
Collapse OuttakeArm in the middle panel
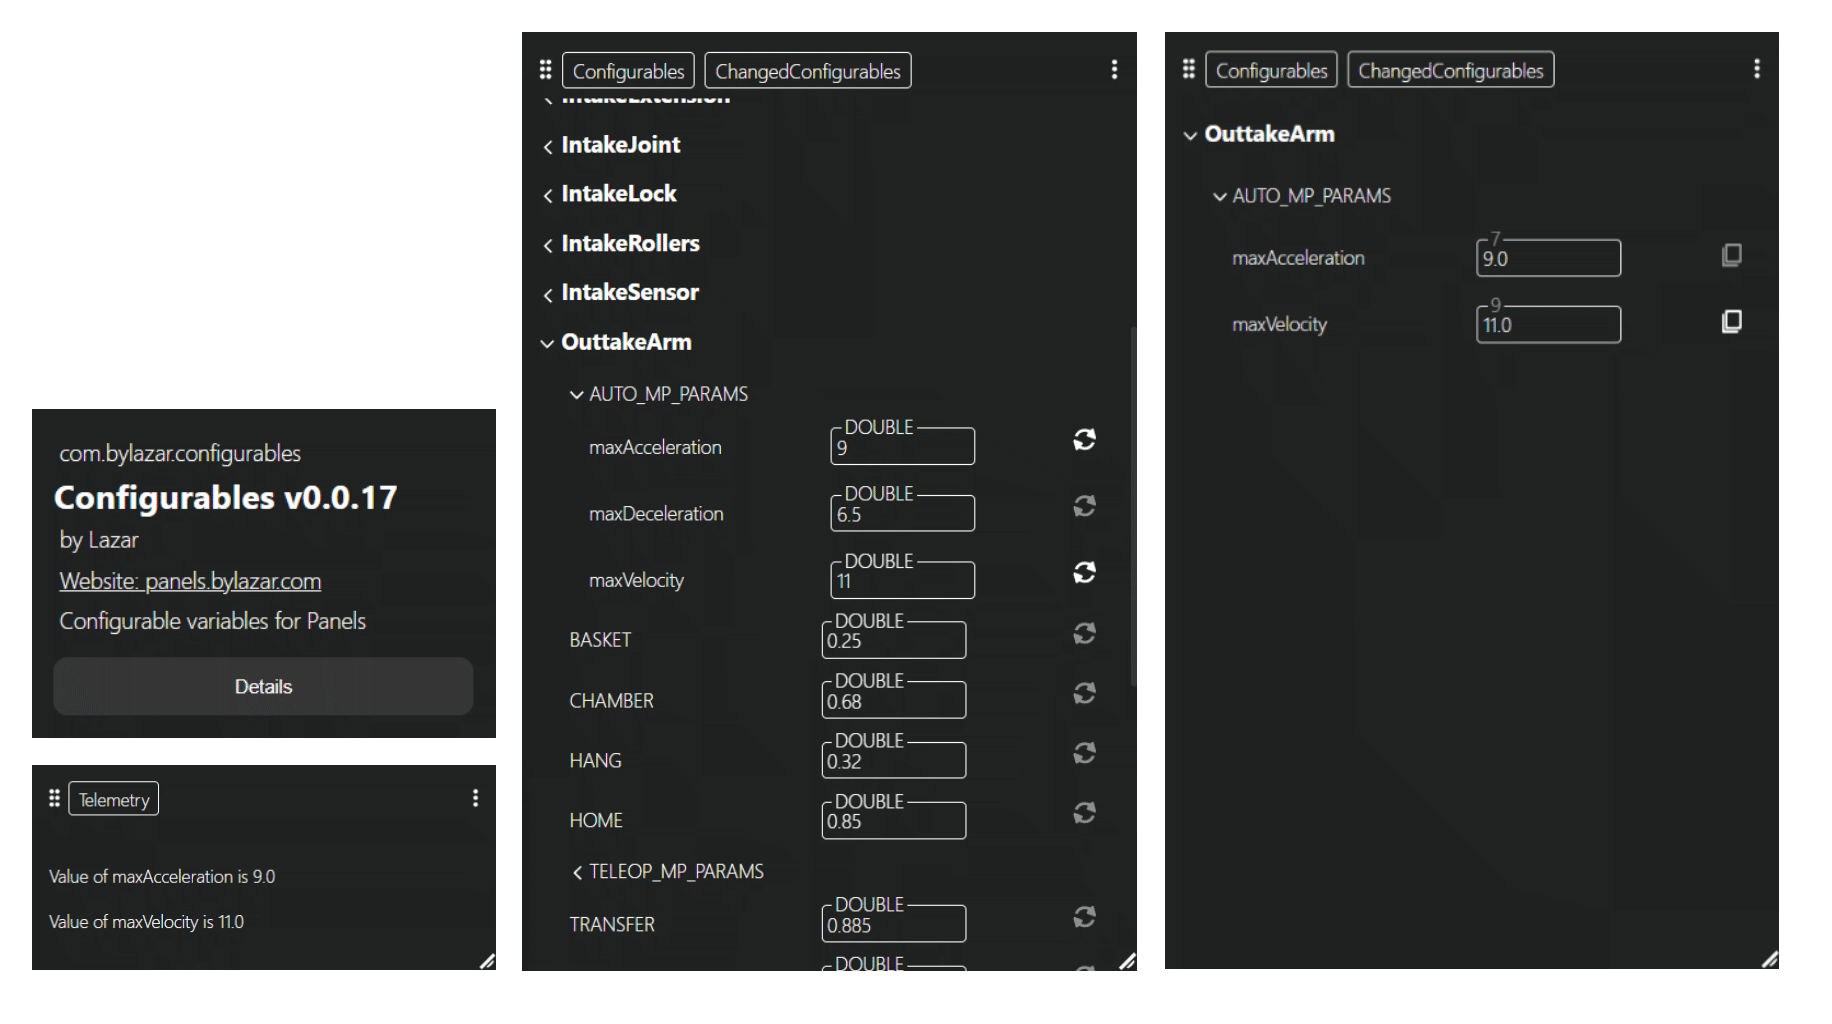coord(616,342)
